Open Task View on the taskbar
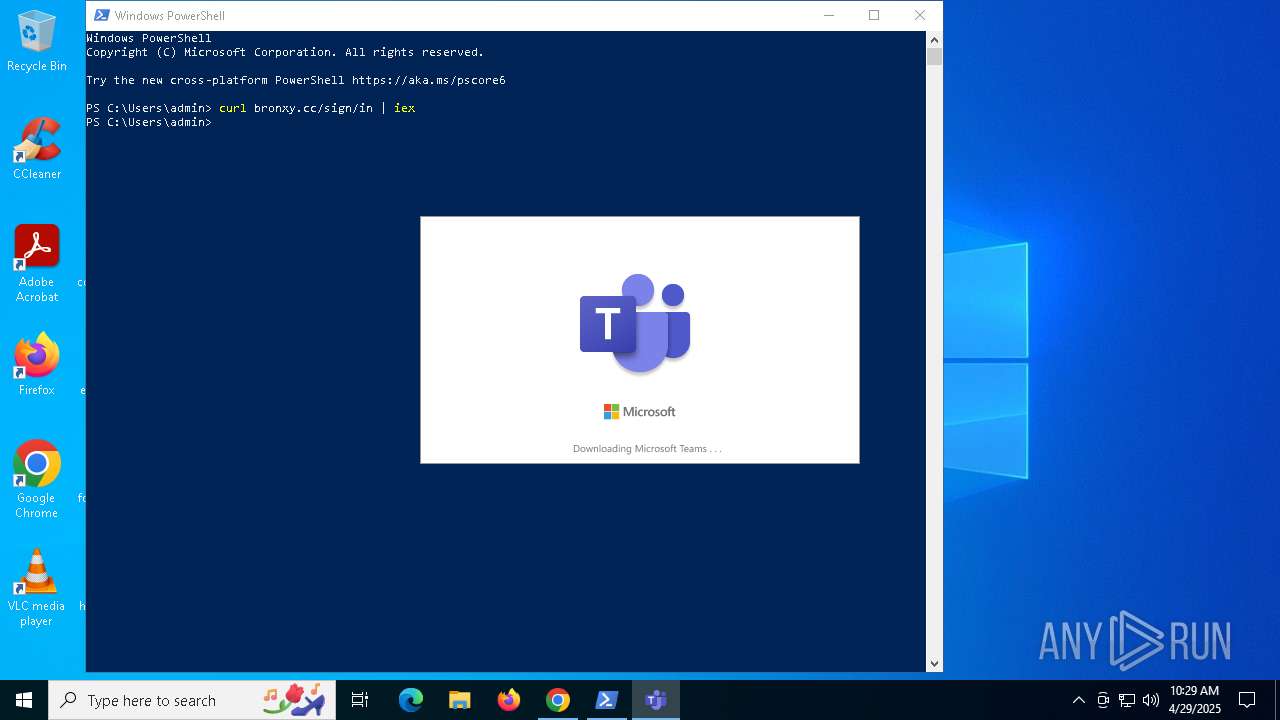The image size is (1280, 720). pos(360,700)
